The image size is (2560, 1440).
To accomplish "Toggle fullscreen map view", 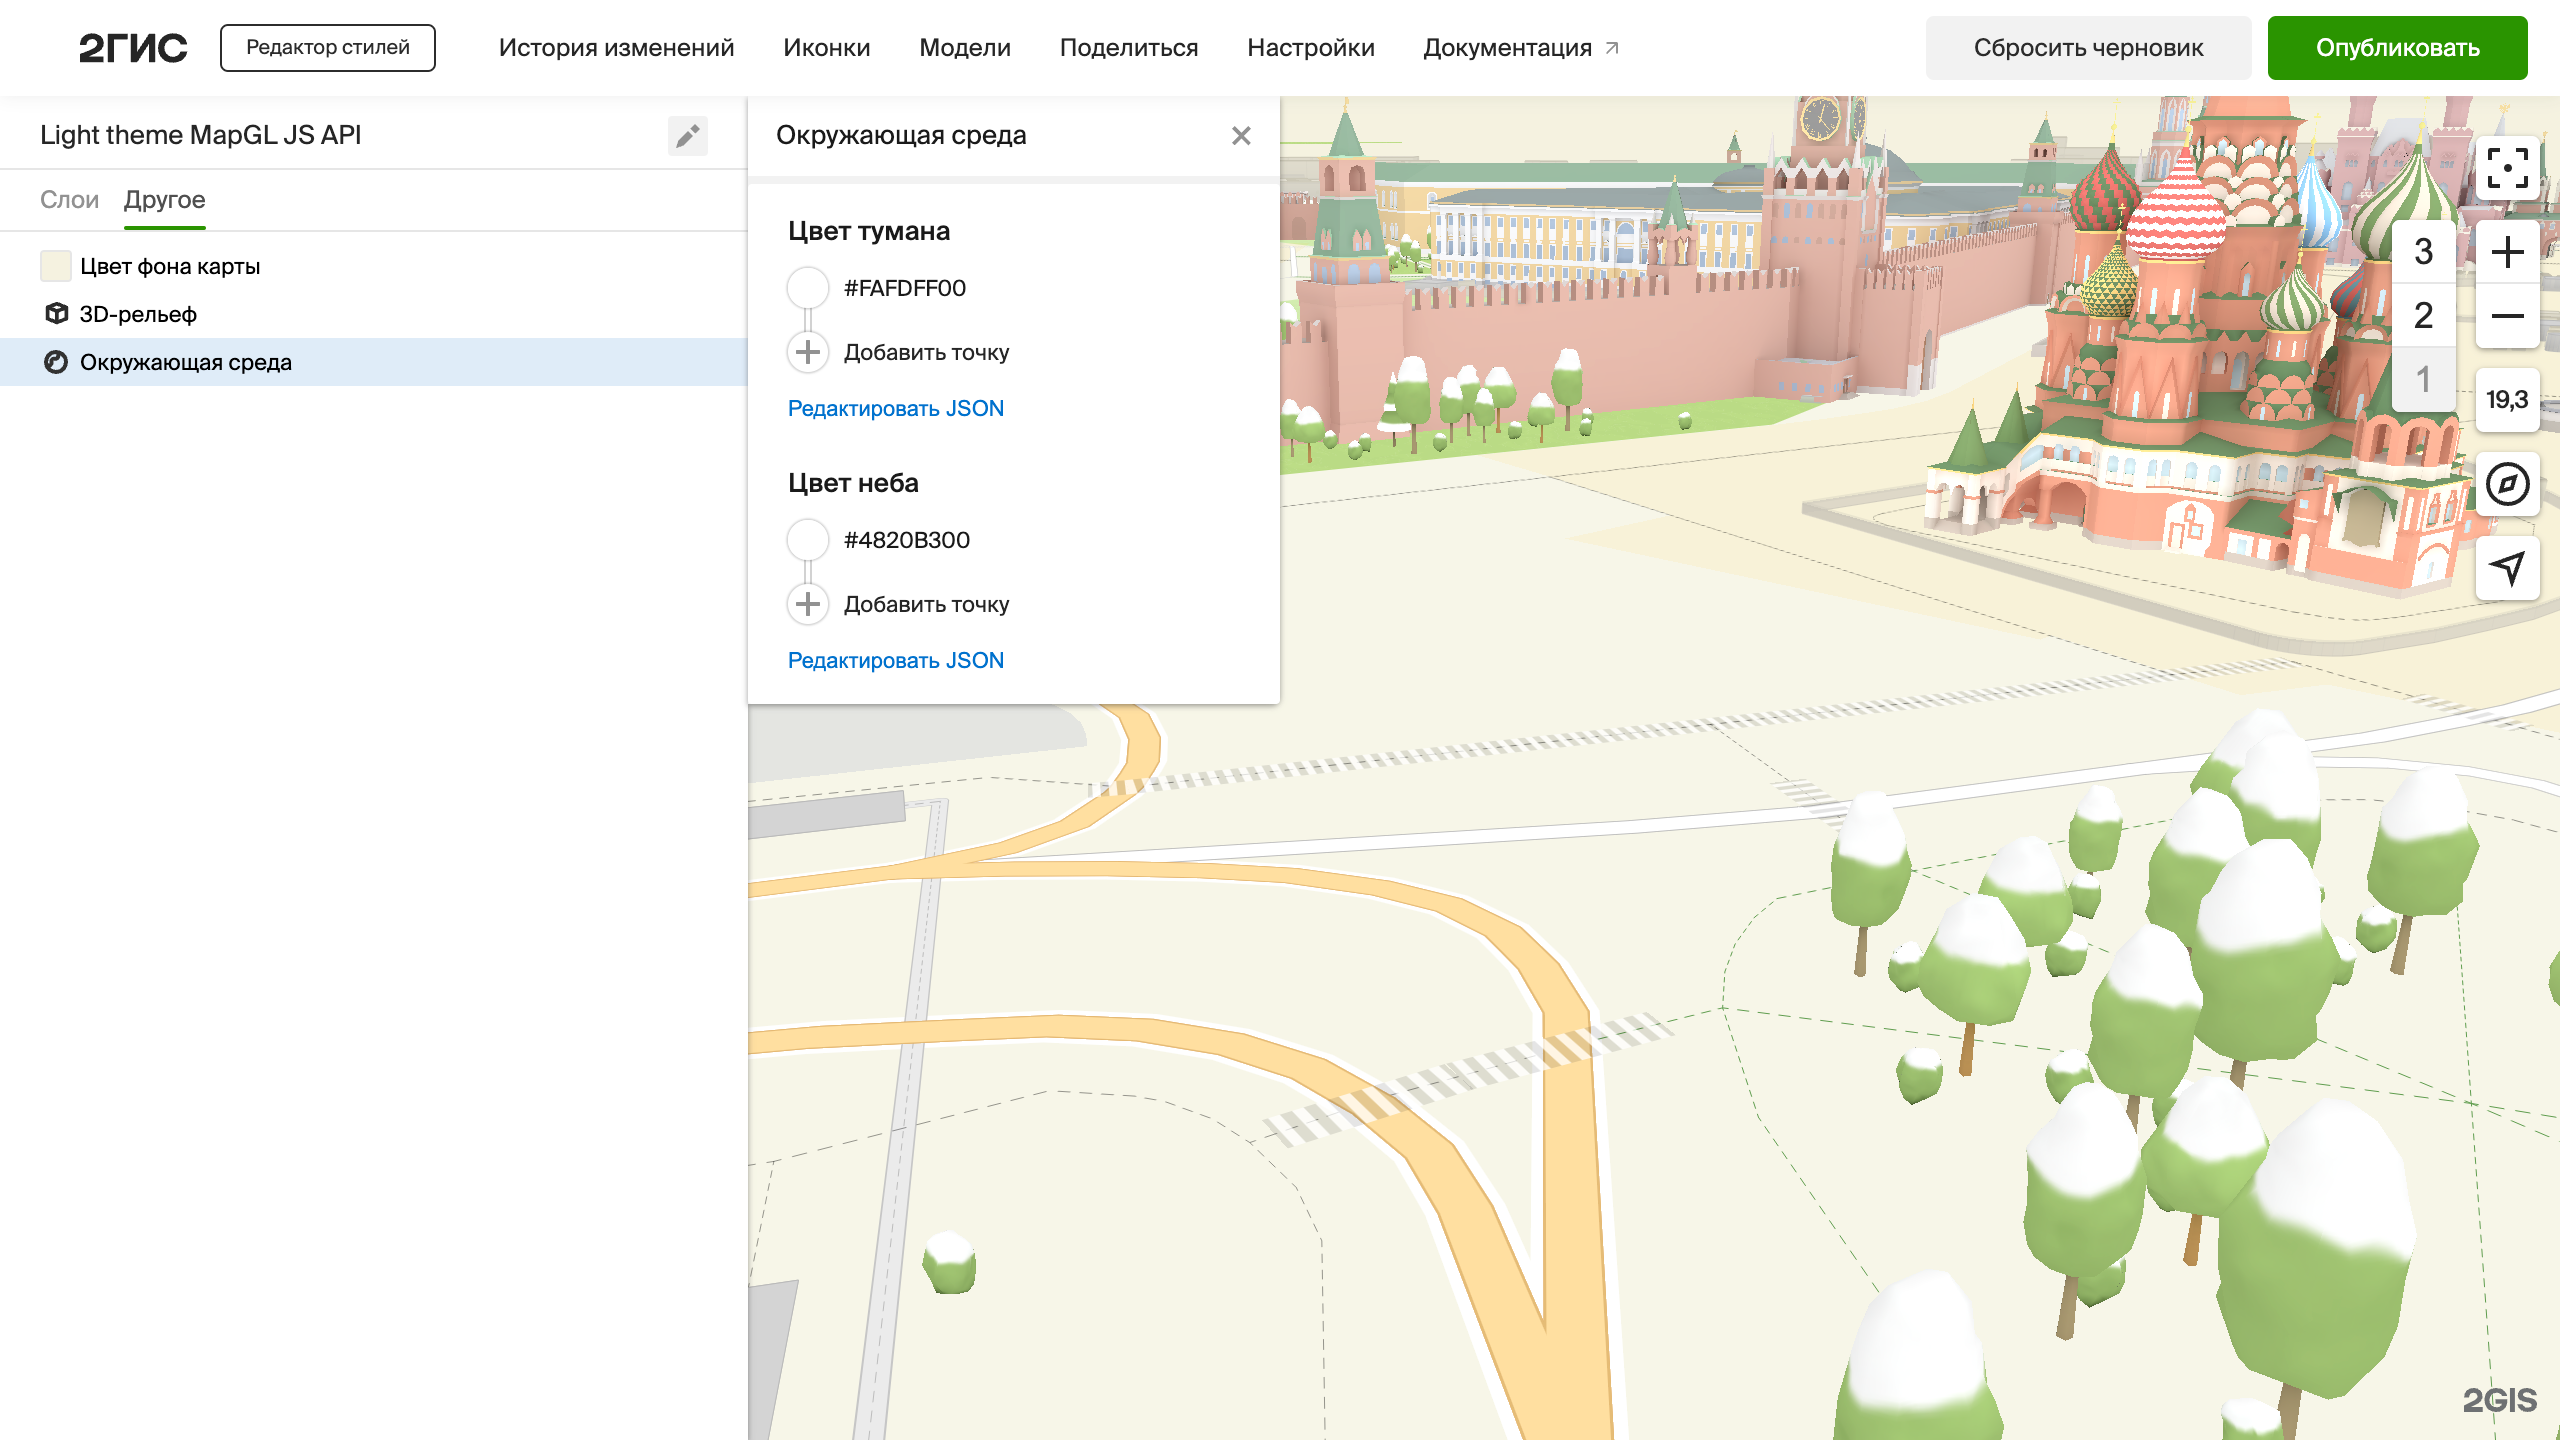I will click(x=2507, y=168).
